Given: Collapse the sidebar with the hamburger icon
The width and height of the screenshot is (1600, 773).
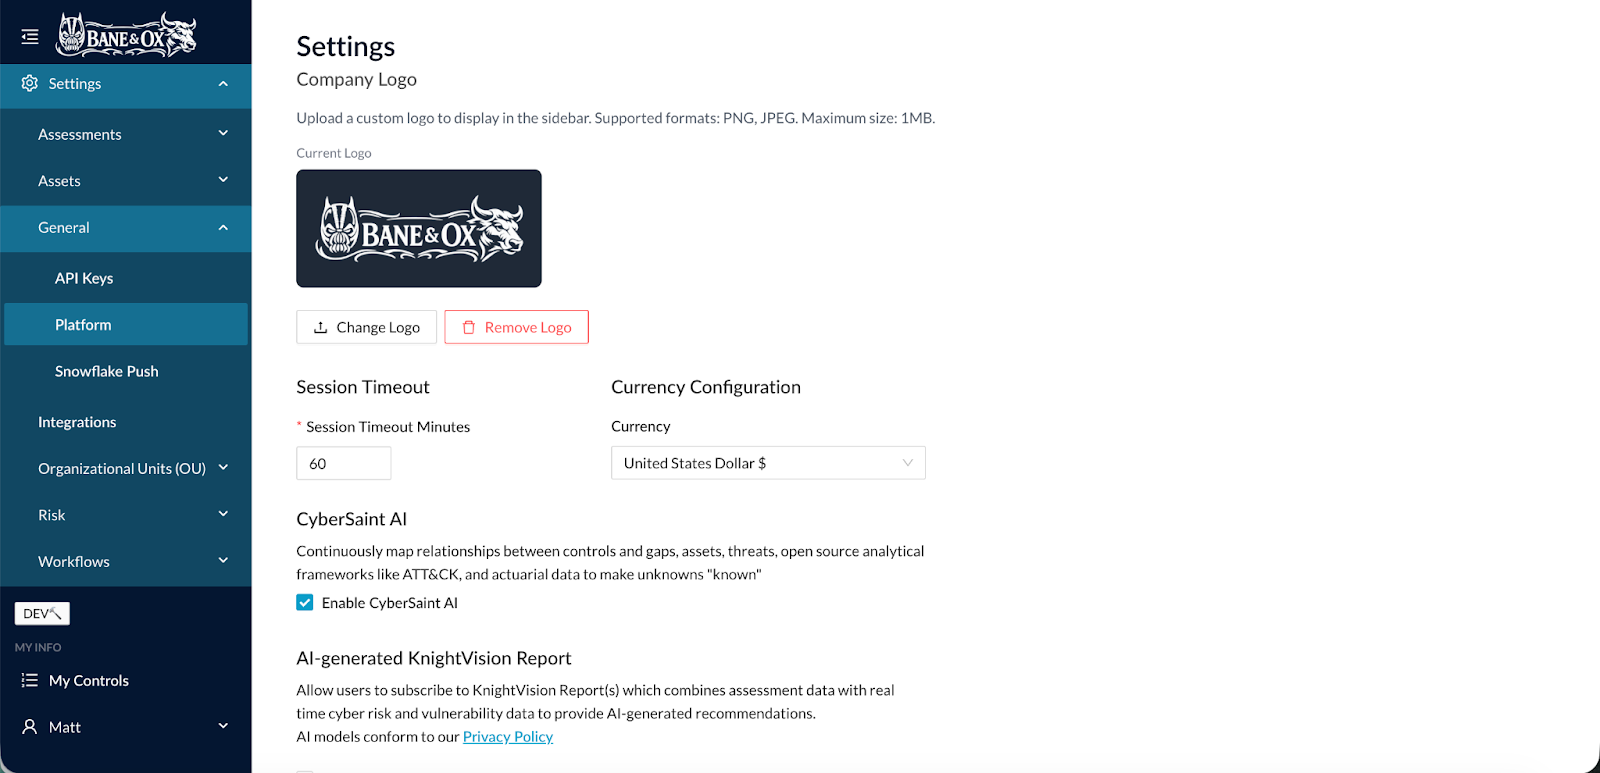Looking at the screenshot, I should click(x=30, y=37).
